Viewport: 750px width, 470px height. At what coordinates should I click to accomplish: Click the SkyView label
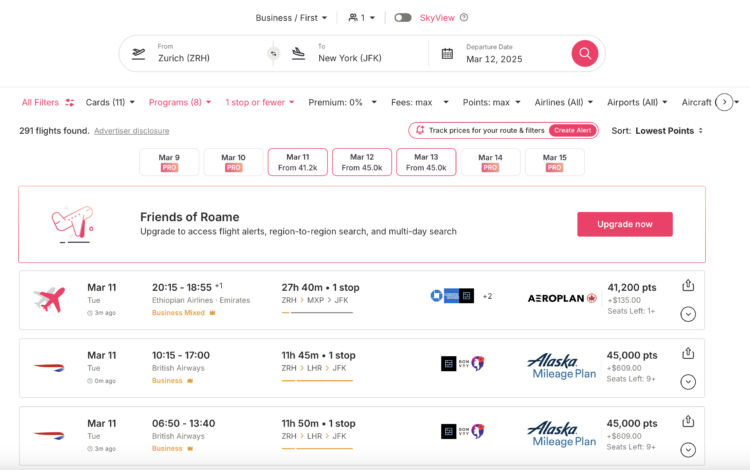coord(437,18)
